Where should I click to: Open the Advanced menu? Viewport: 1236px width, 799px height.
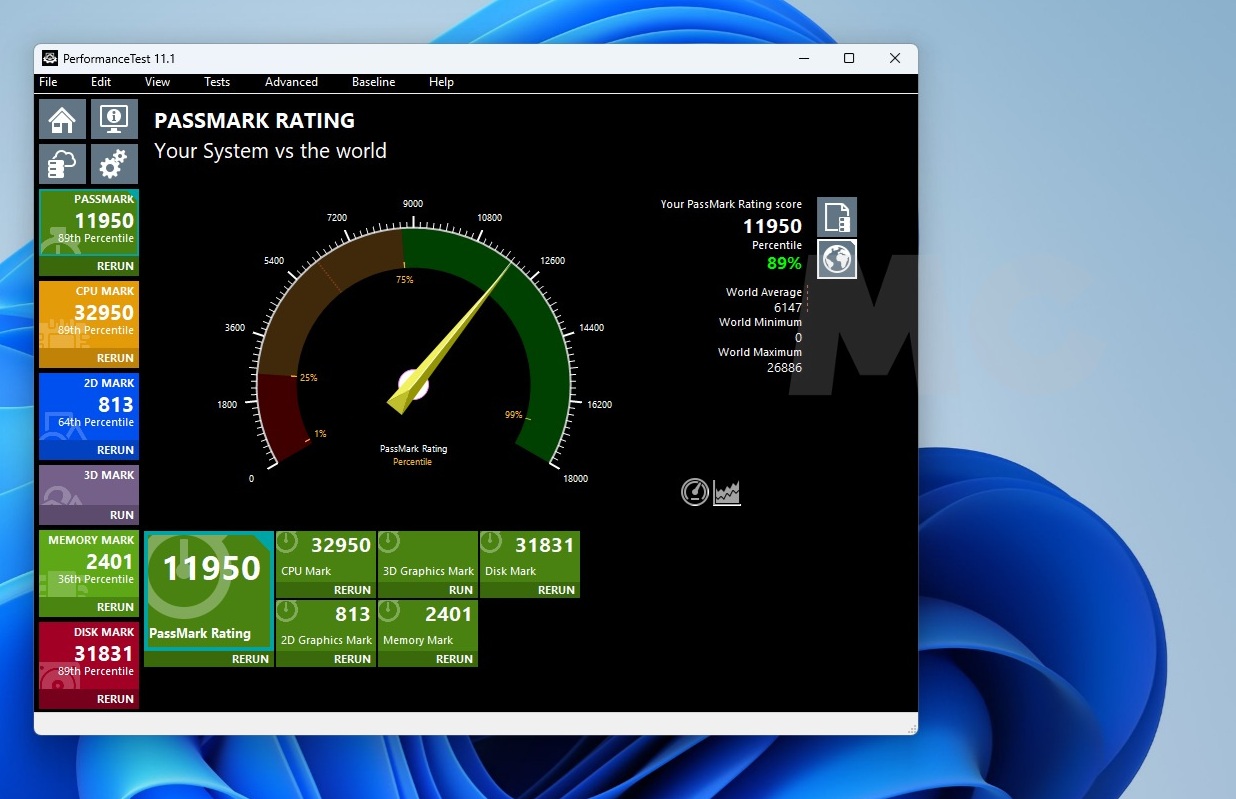coord(291,82)
